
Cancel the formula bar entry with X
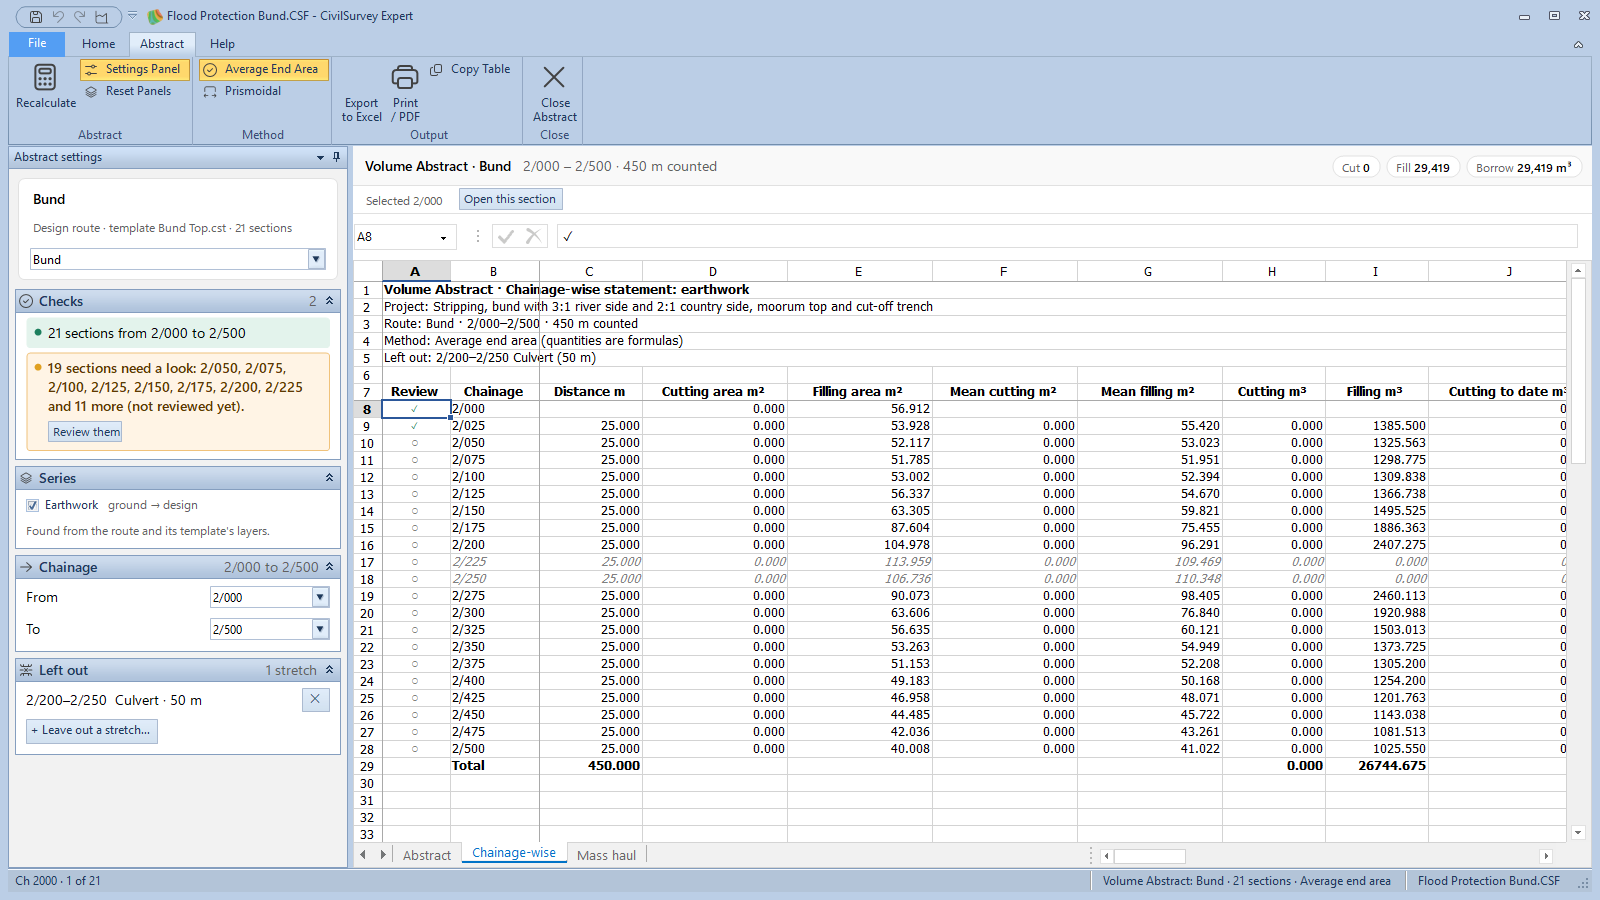533,236
